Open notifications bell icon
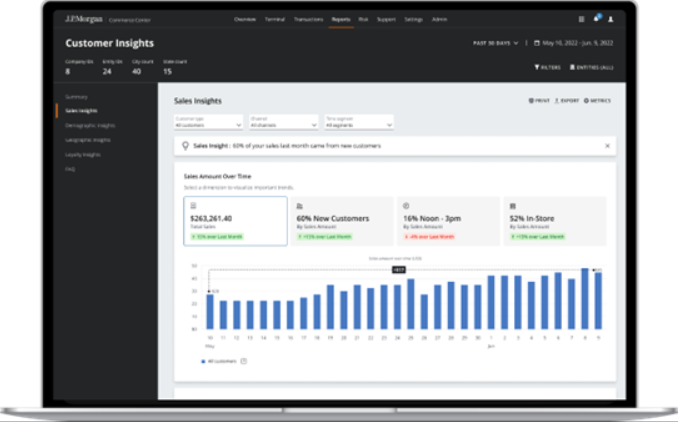 [596, 19]
